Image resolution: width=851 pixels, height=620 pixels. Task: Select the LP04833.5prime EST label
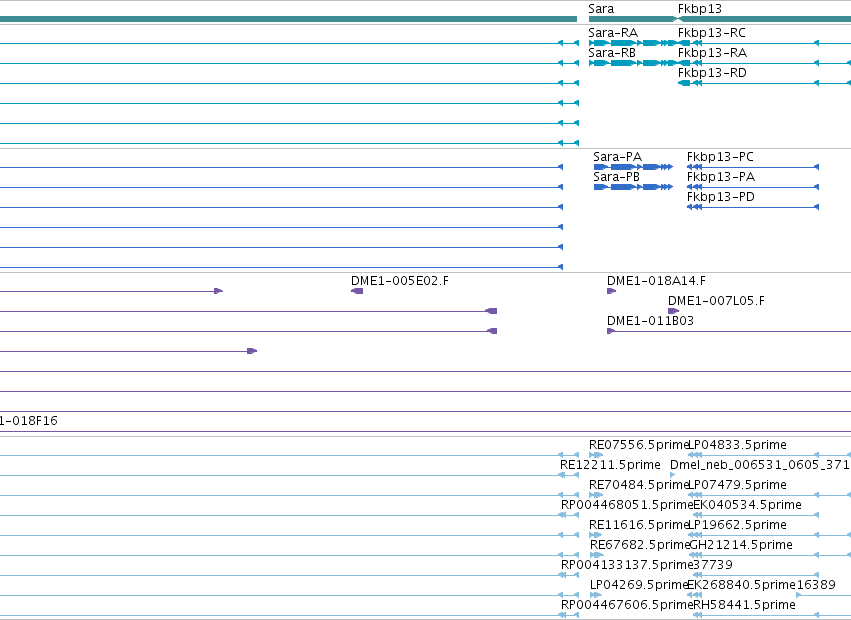738,445
